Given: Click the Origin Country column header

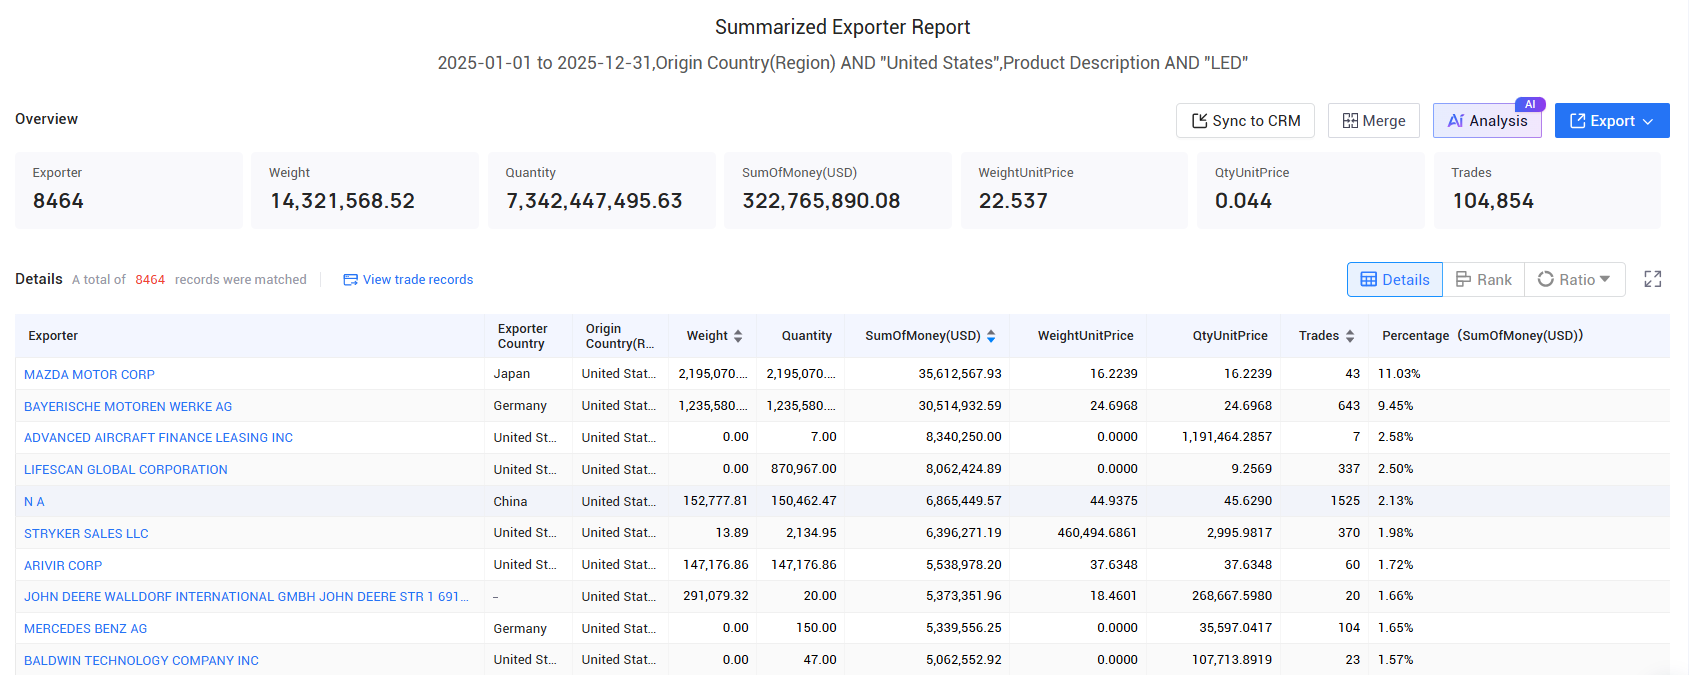Looking at the screenshot, I should tap(619, 336).
